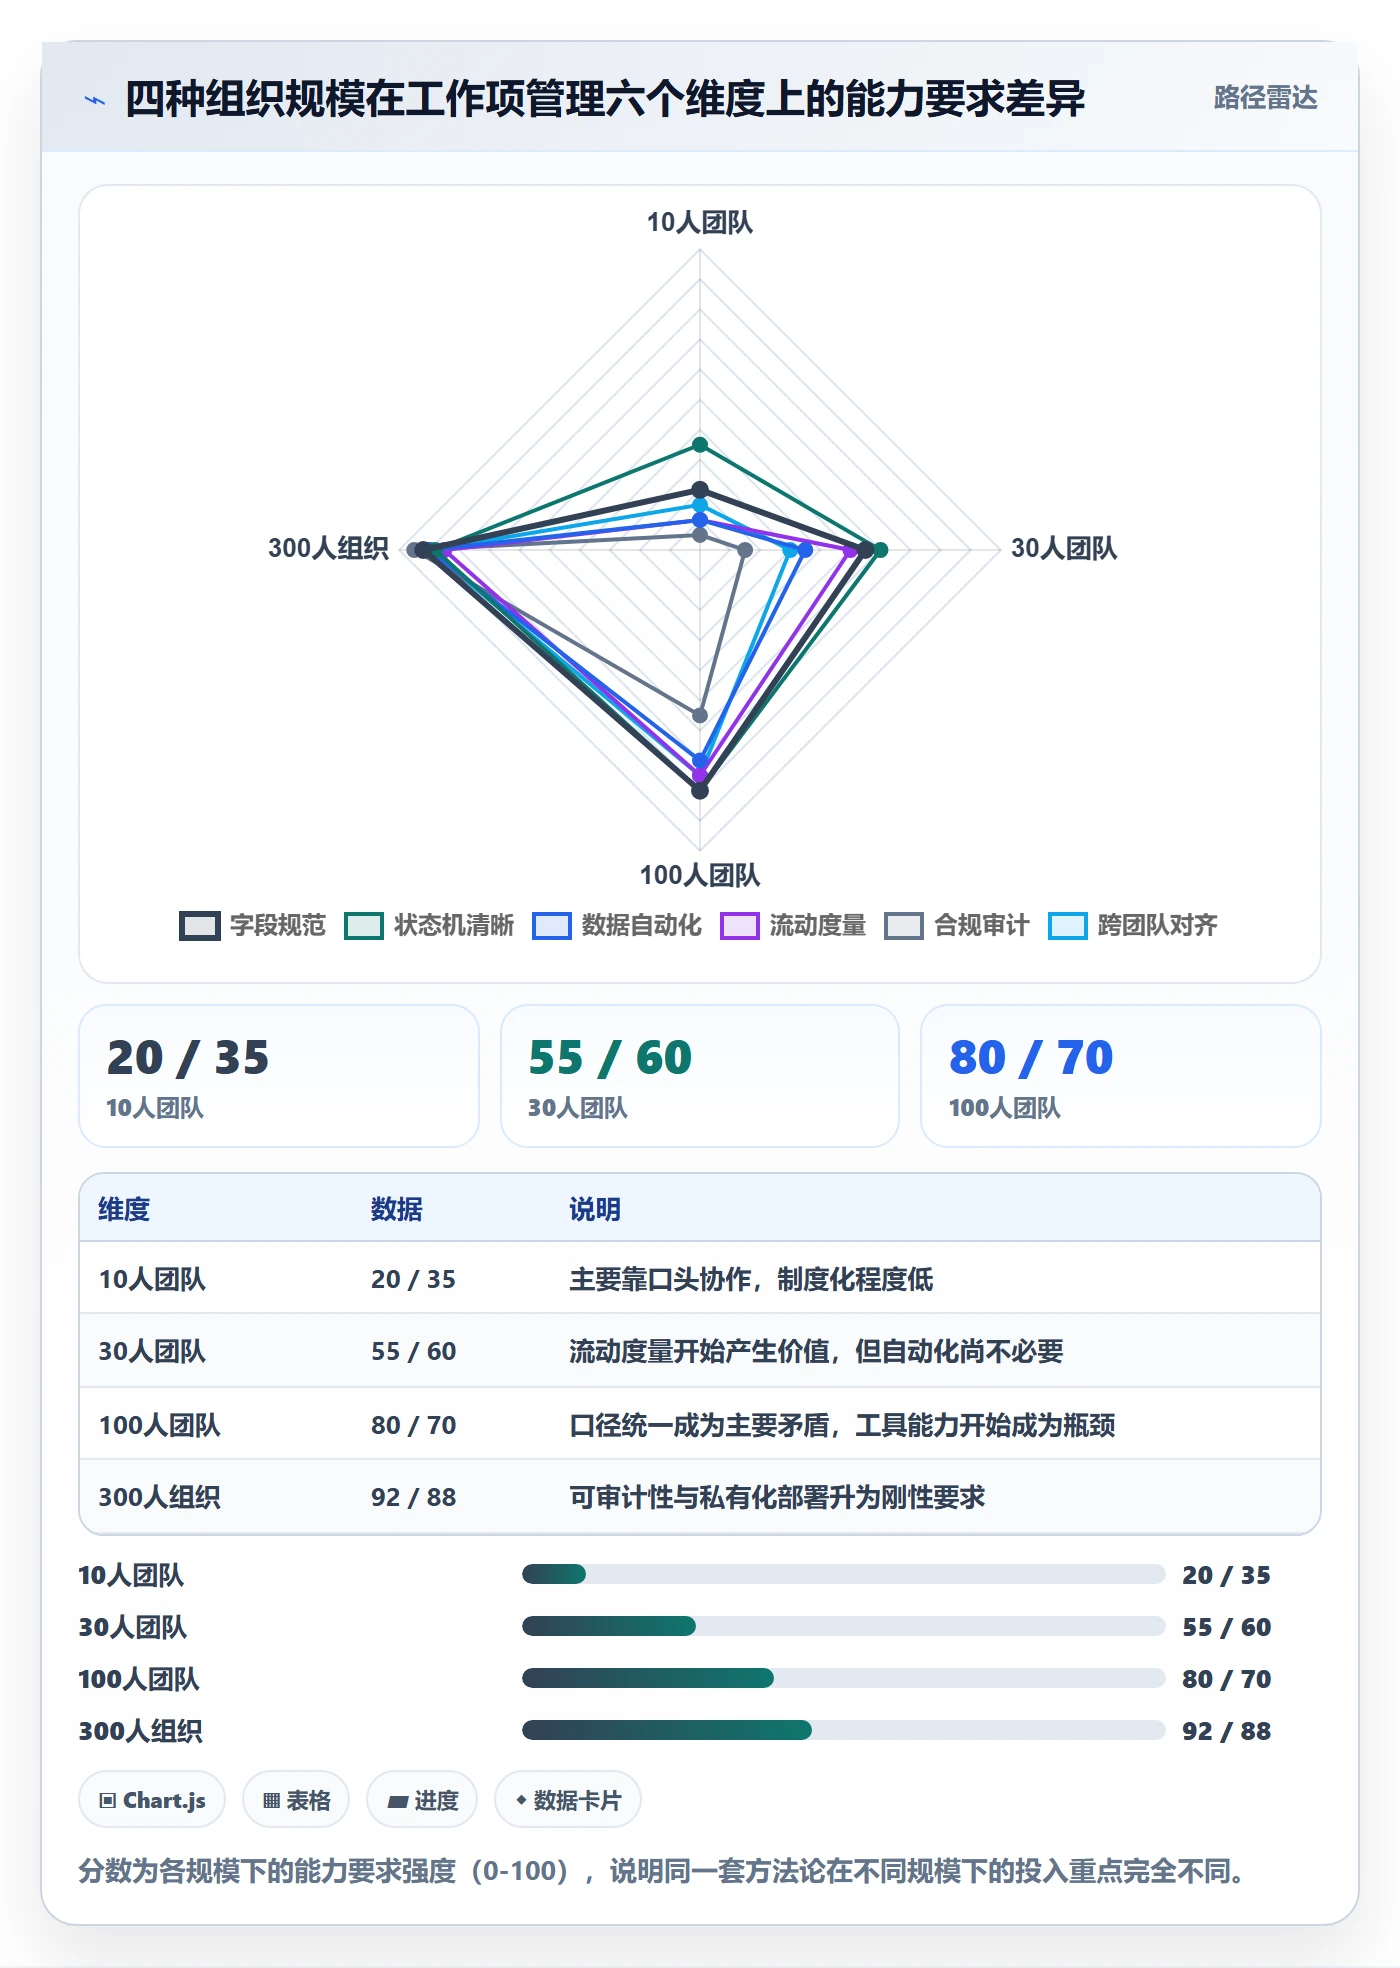Click the 数据 table column header
The height and width of the screenshot is (1968, 1400).
[396, 1209]
